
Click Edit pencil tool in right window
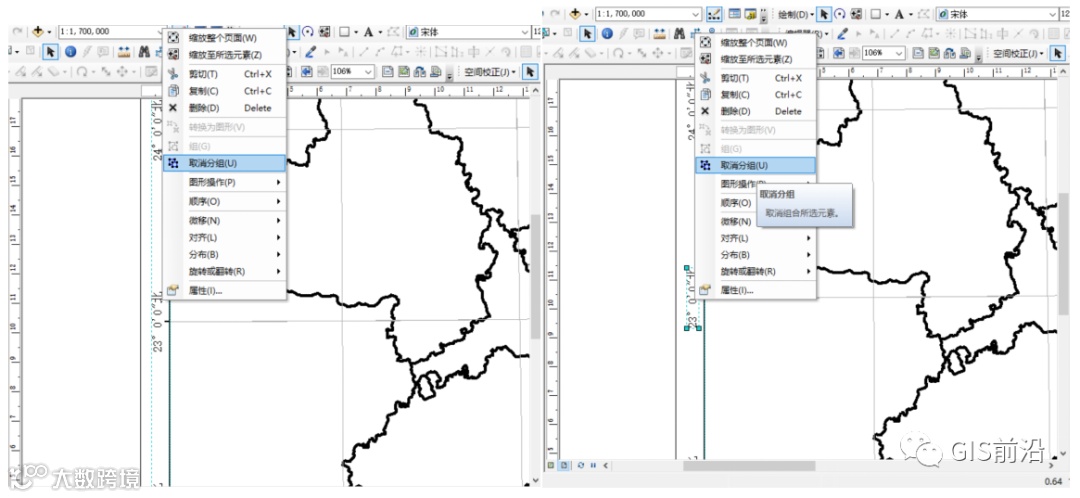point(842,34)
